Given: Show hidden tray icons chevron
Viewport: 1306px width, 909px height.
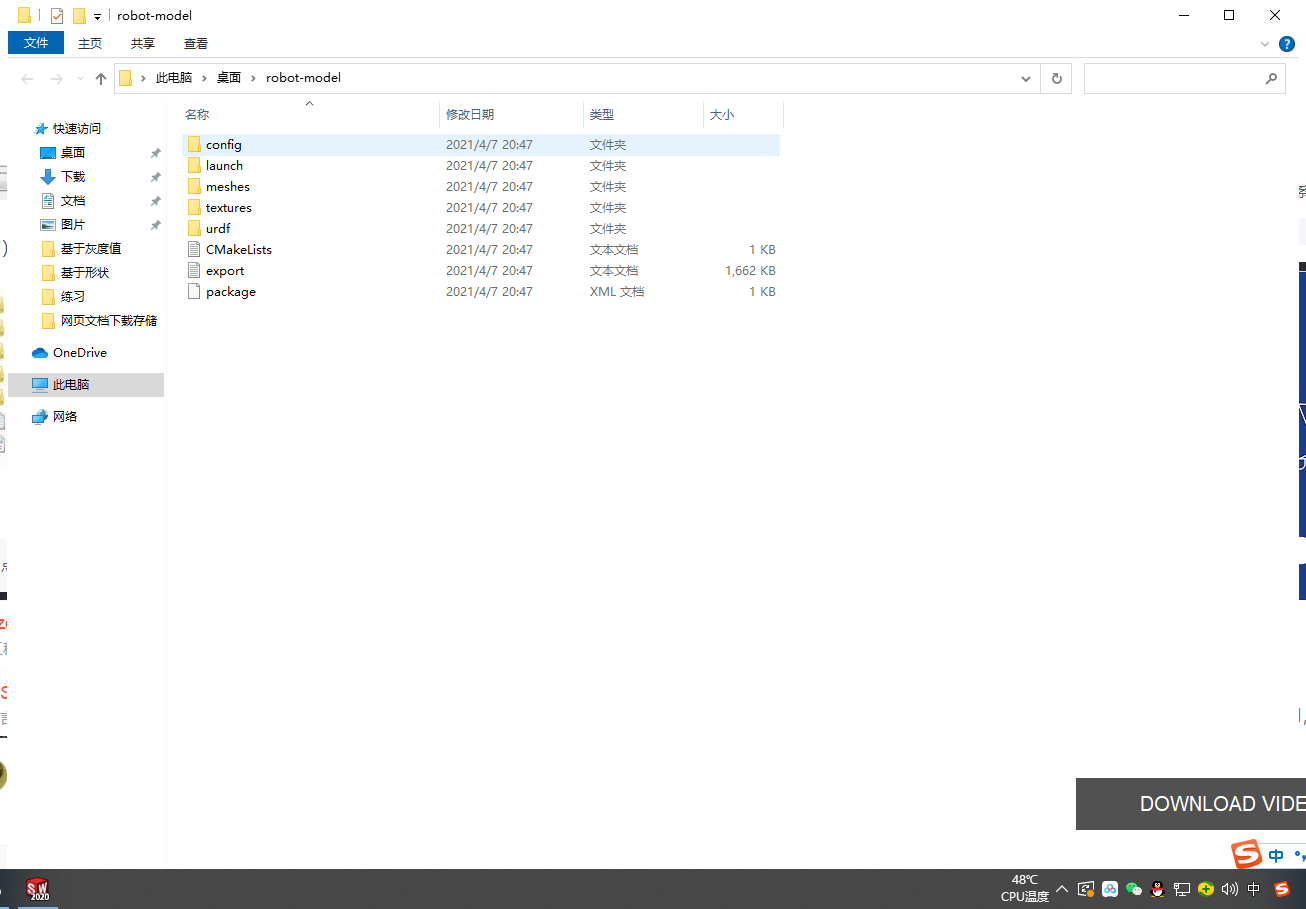Looking at the screenshot, I should (1062, 889).
